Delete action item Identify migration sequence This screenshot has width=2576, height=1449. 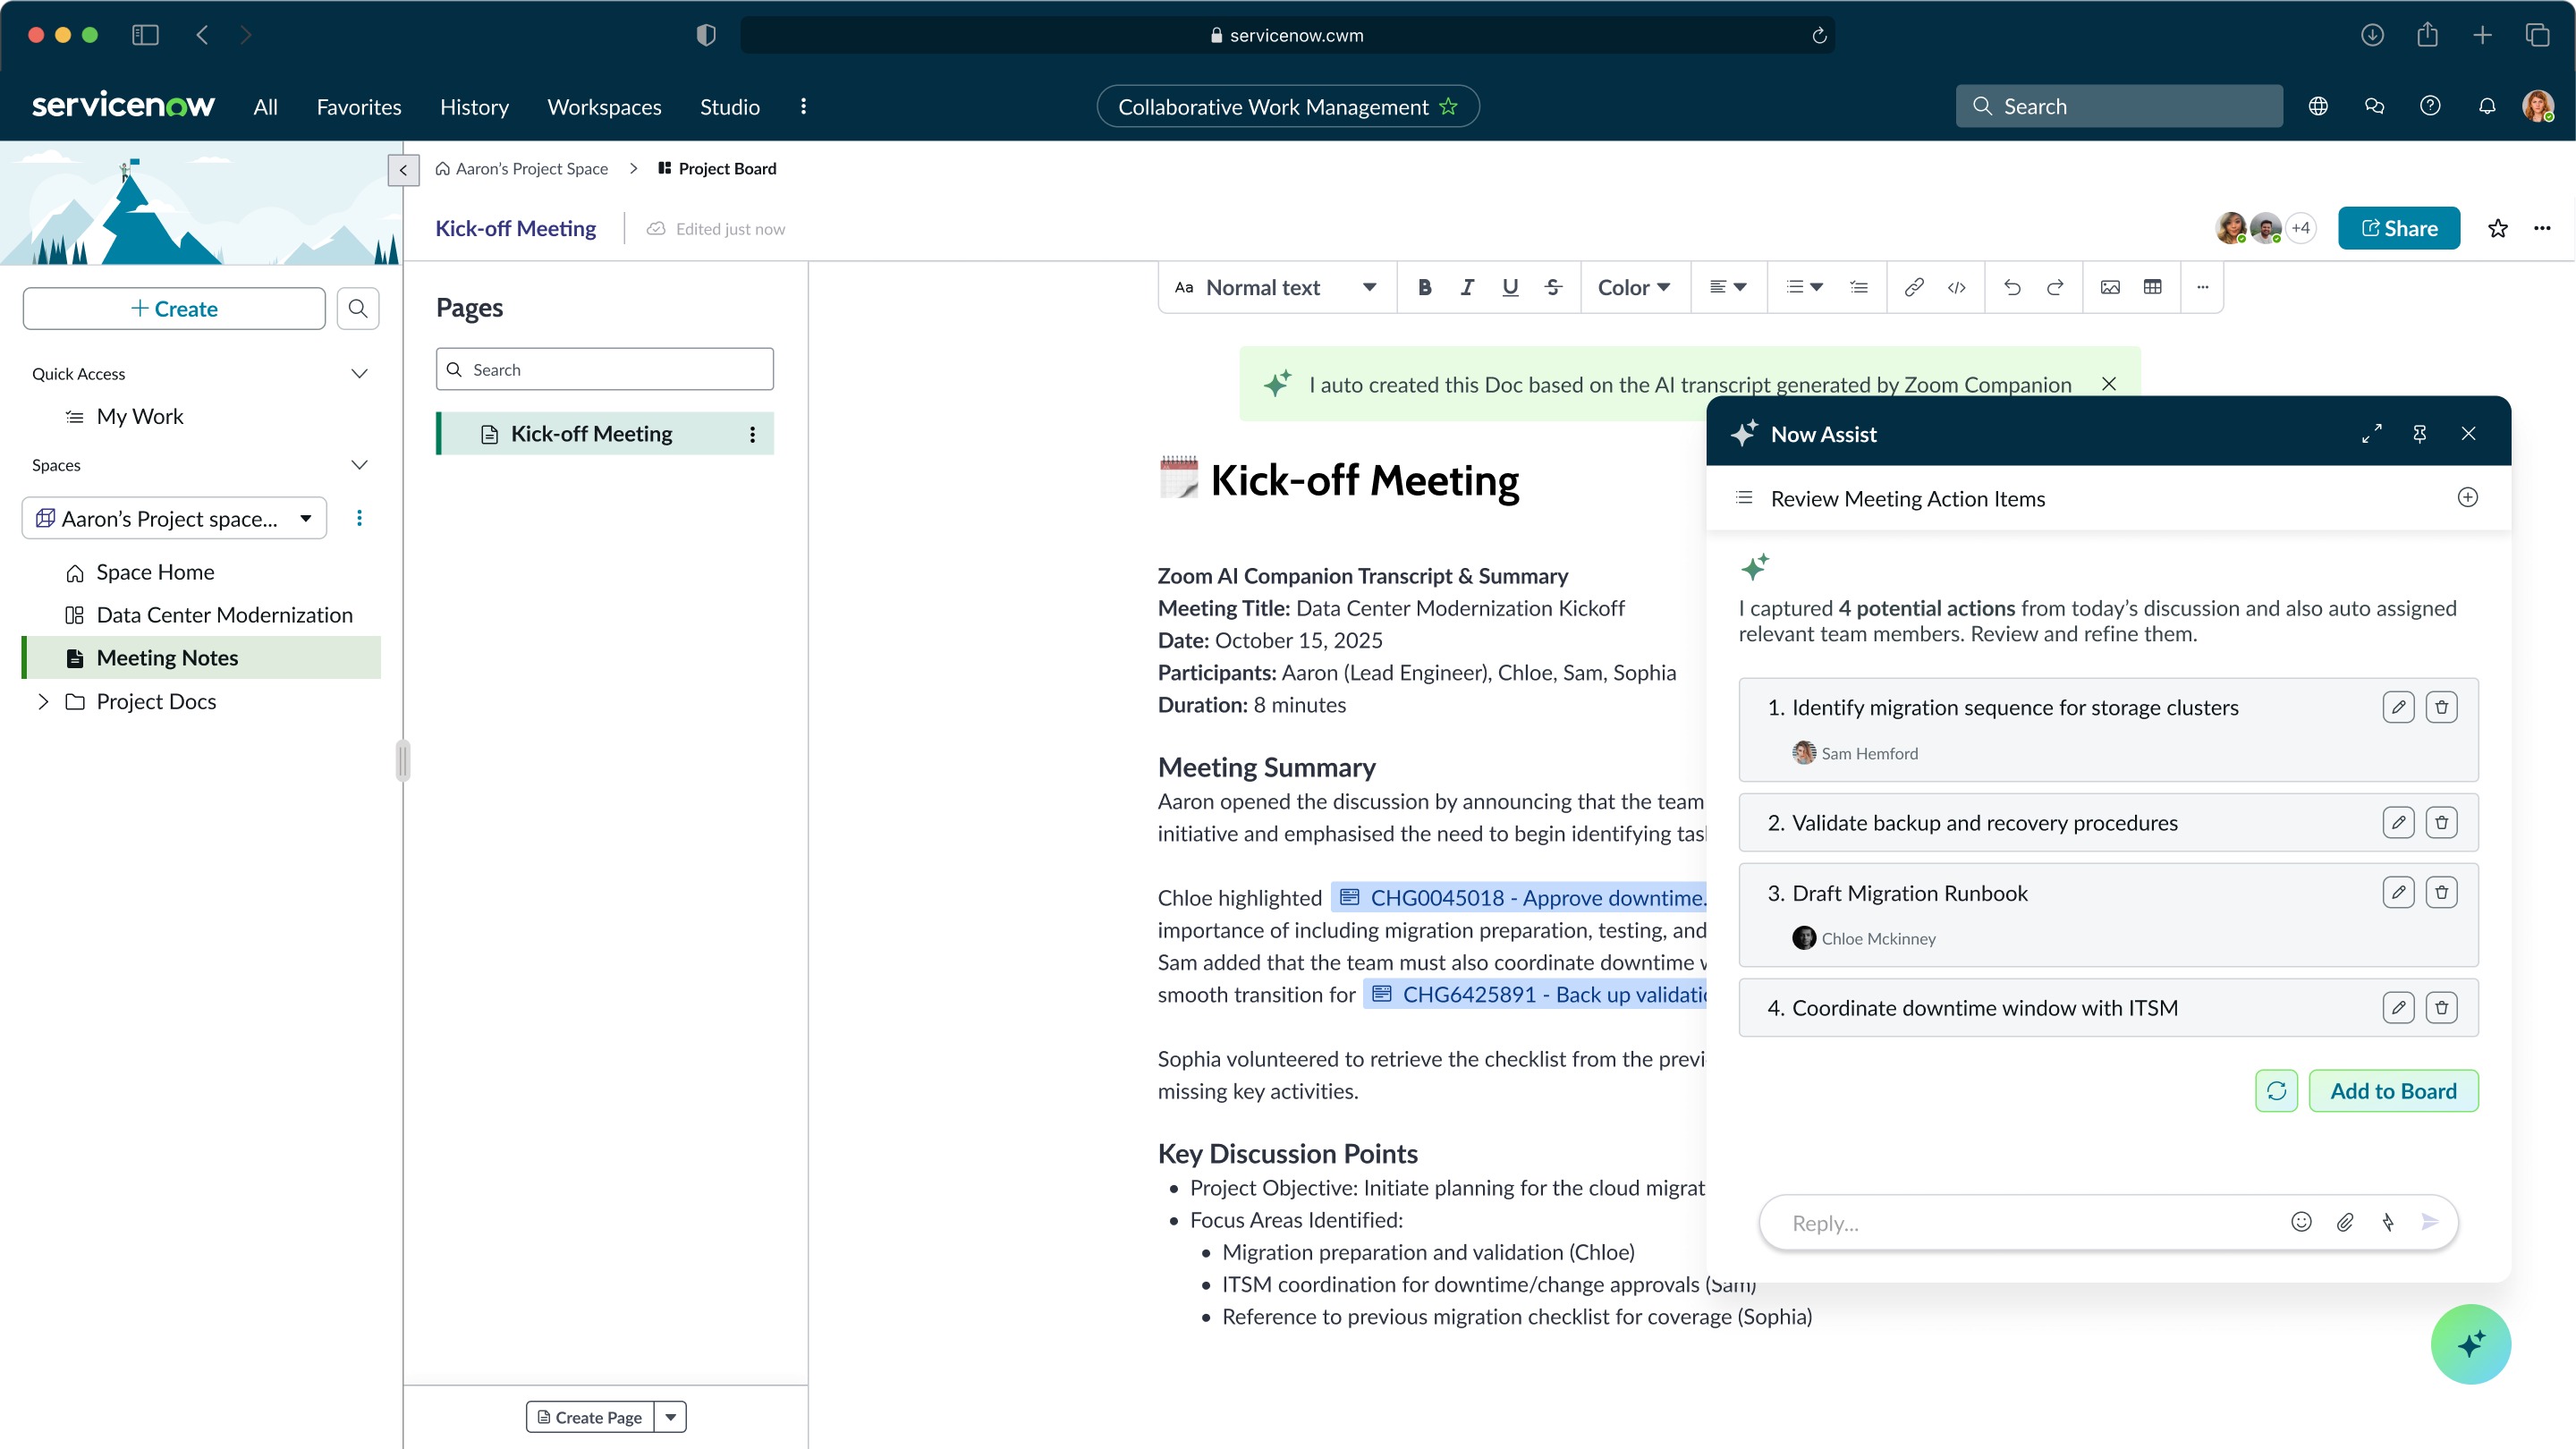coord(2442,708)
